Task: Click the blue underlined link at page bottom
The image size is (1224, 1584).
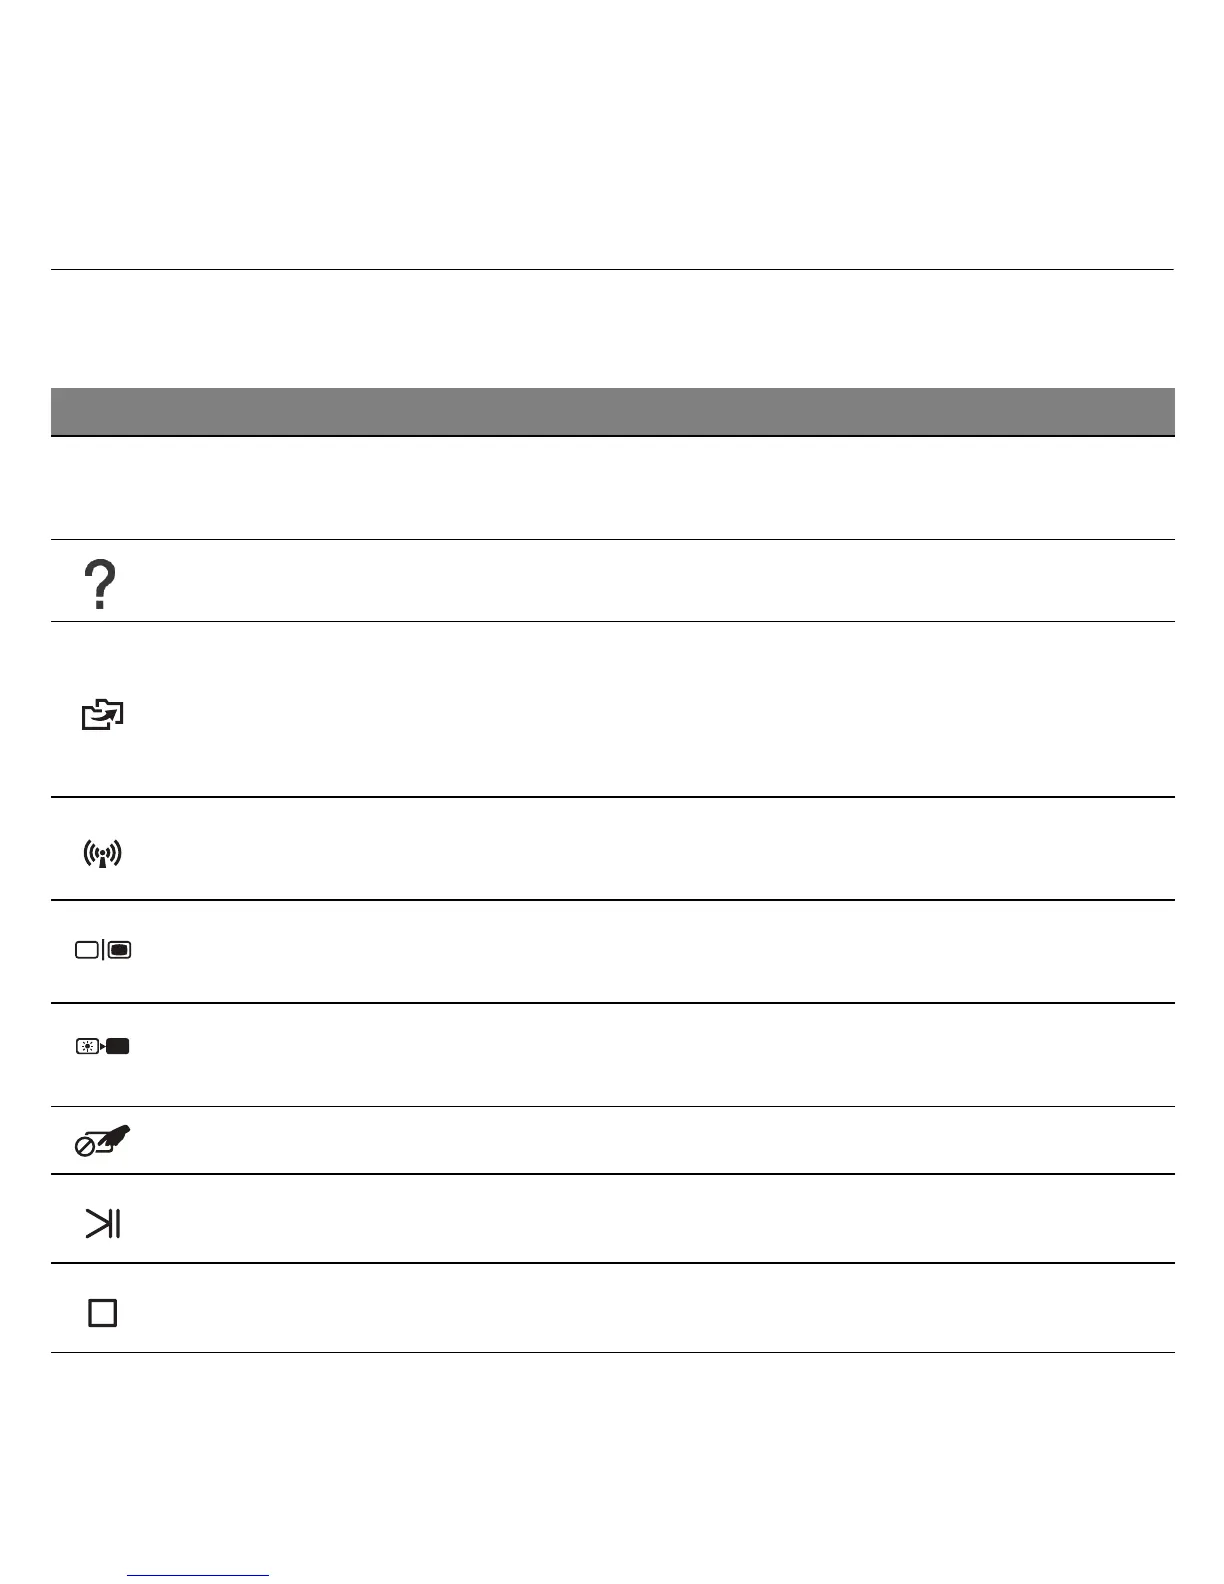Action: 198,1576
